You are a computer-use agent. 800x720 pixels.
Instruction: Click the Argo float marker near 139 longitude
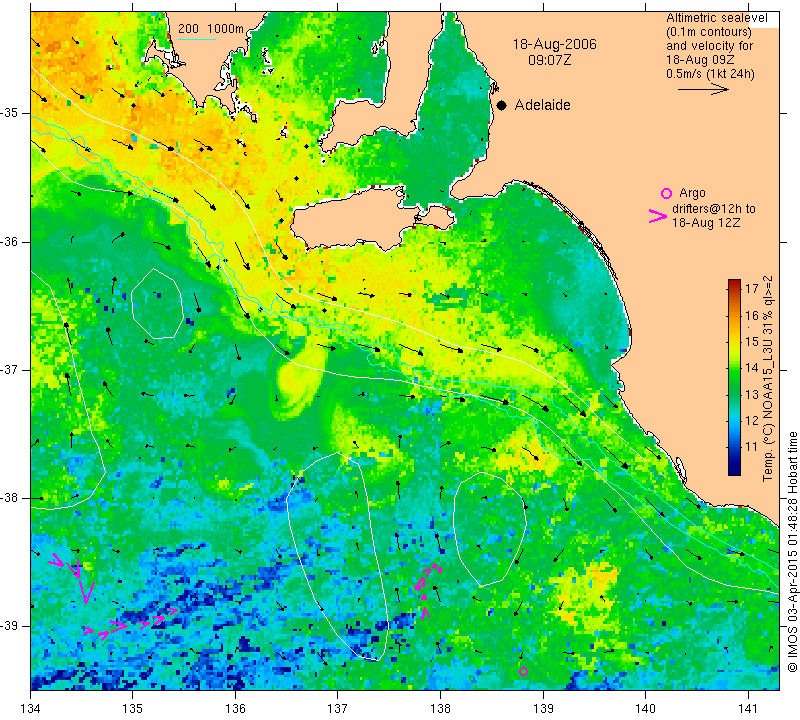[523, 672]
